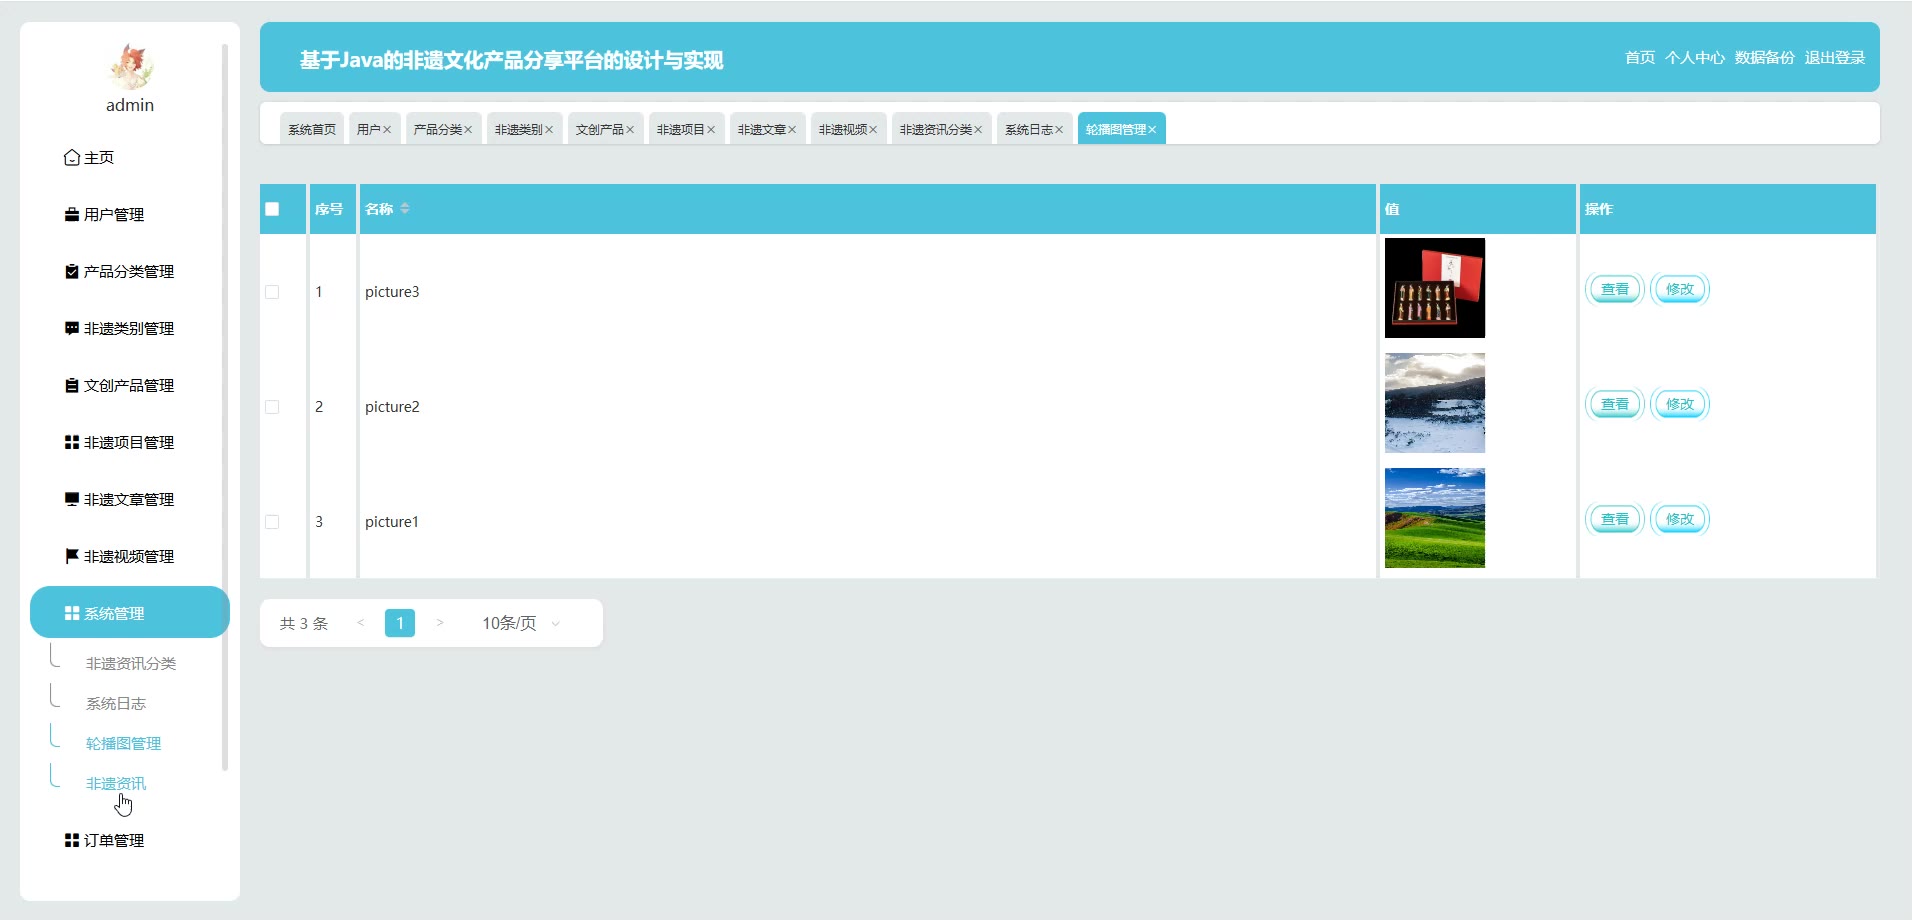Click 查看 button for picture1
The width and height of the screenshot is (1912, 920).
pyautogui.click(x=1615, y=519)
